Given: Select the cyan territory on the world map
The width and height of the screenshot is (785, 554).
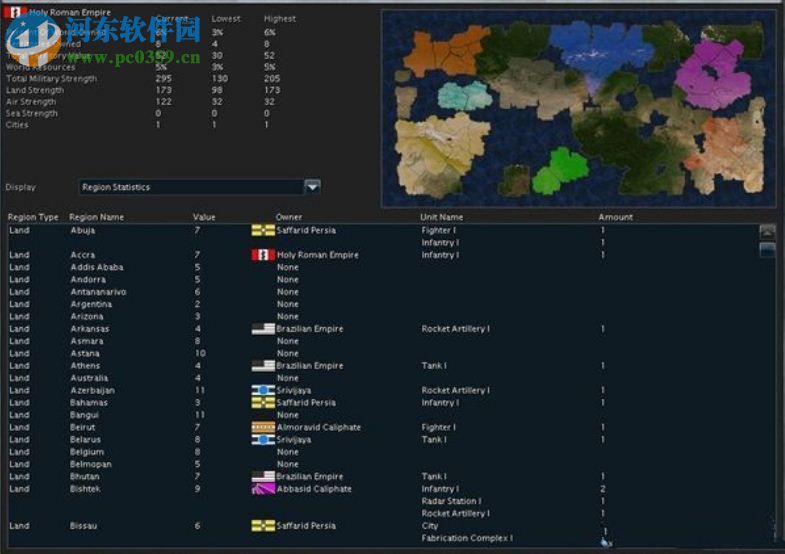Looking at the screenshot, I should 465,95.
